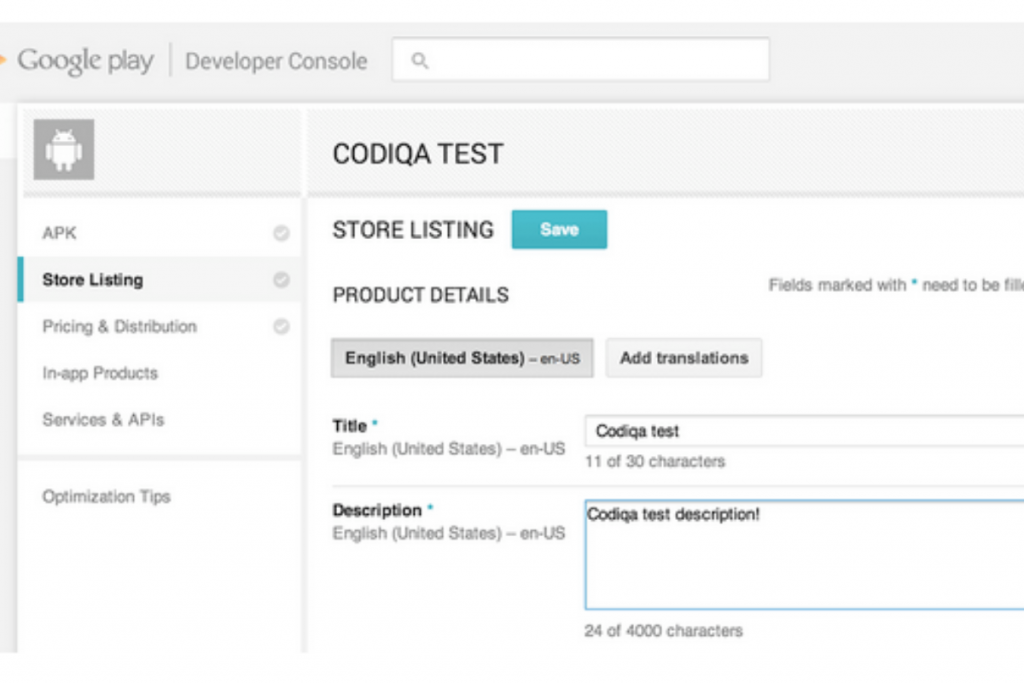Select English (United States) language tab

click(x=462, y=358)
